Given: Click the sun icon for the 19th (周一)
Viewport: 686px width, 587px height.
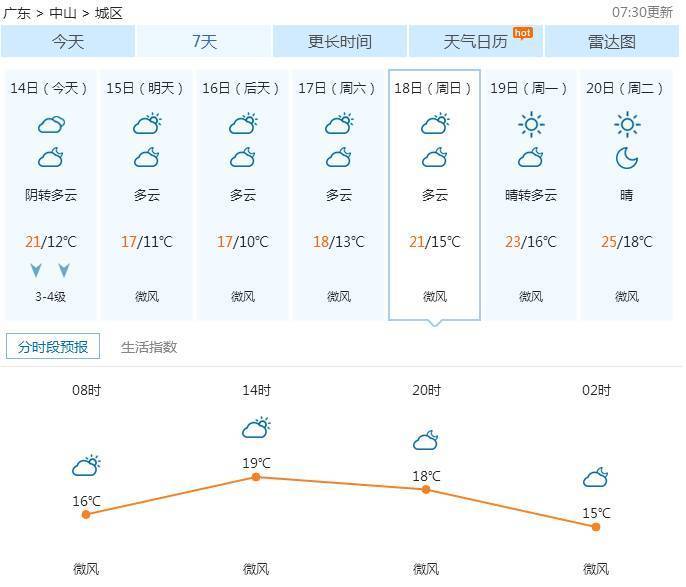Looking at the screenshot, I should point(531,125).
